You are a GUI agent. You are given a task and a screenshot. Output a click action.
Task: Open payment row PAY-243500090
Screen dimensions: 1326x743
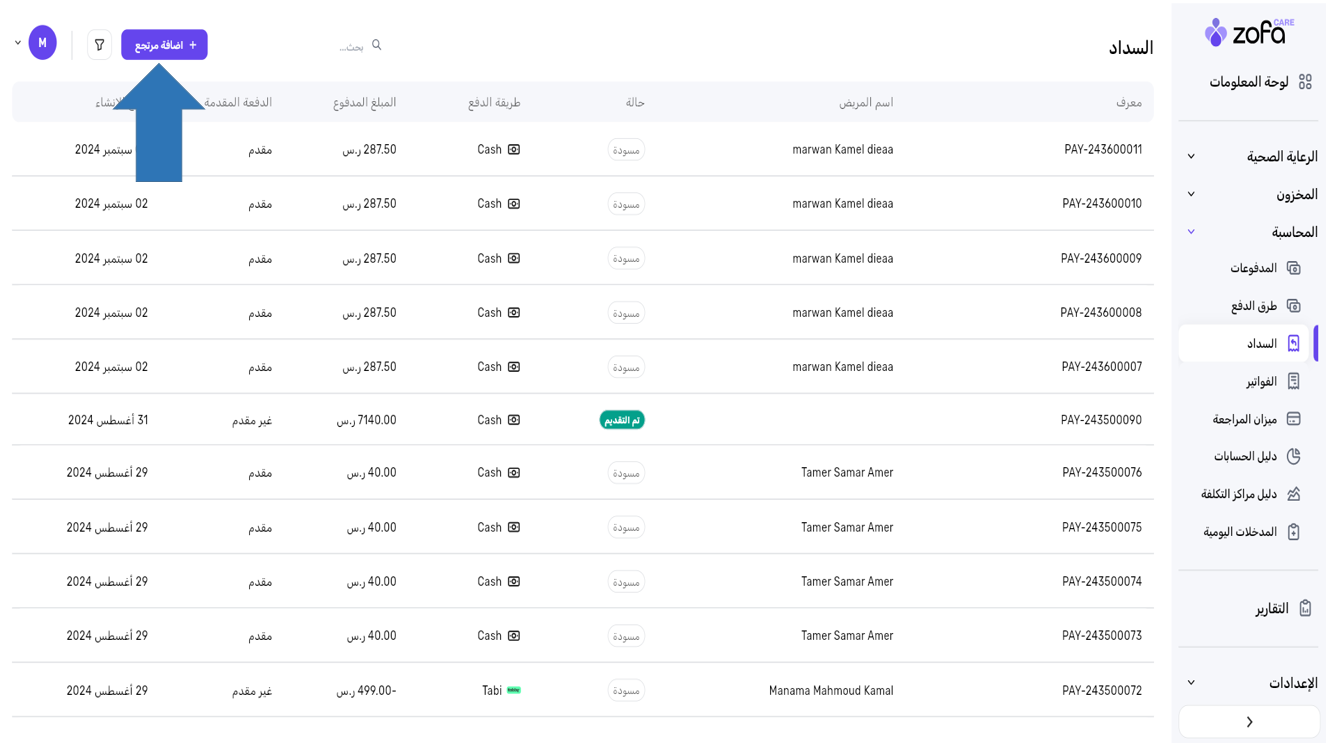[1100, 420]
